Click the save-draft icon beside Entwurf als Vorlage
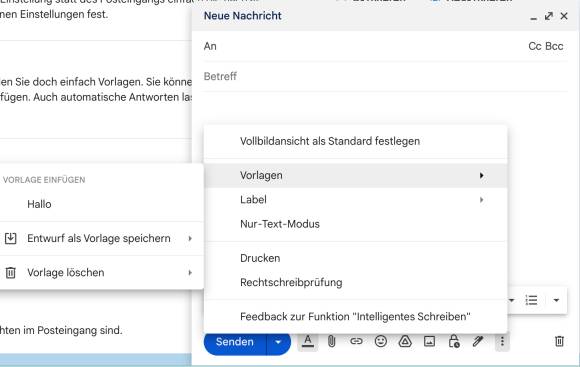580x367 pixels. (x=11, y=239)
